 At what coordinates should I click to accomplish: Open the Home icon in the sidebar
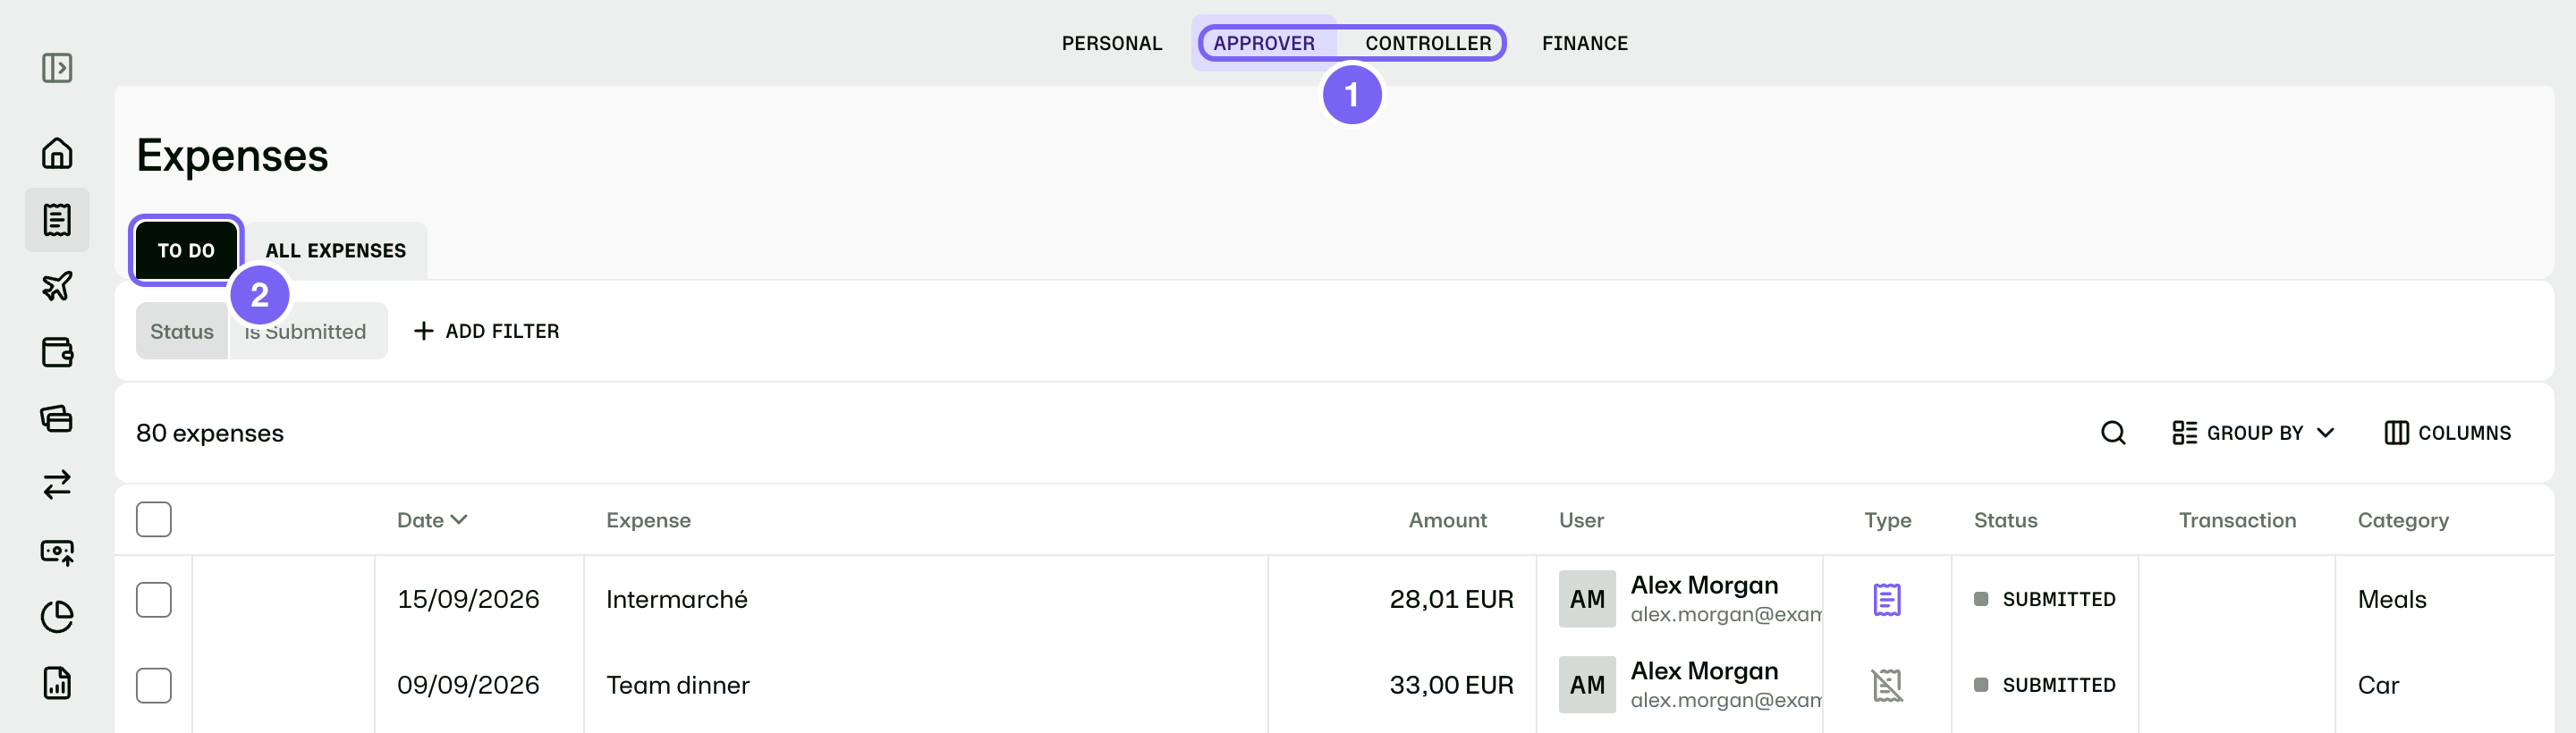tap(57, 153)
